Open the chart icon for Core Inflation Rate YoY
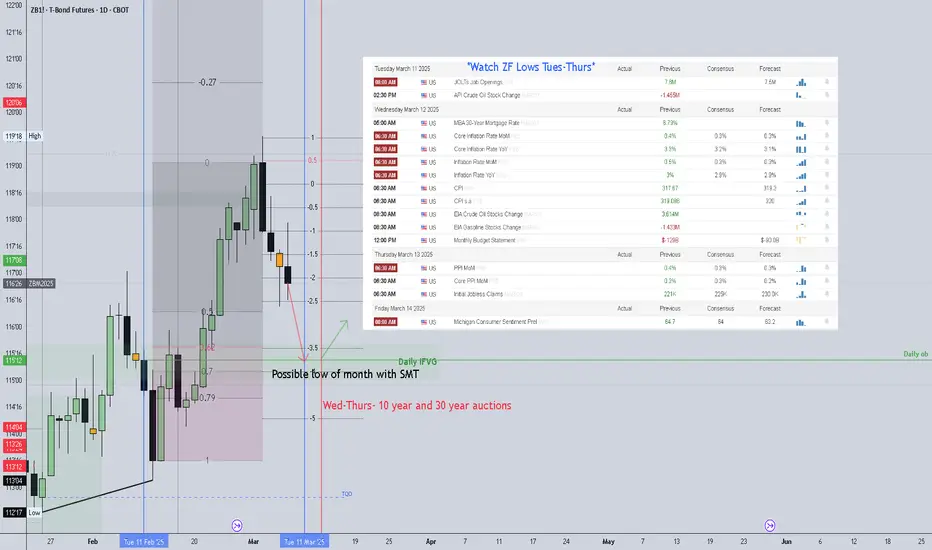932x550 pixels. 801,149
